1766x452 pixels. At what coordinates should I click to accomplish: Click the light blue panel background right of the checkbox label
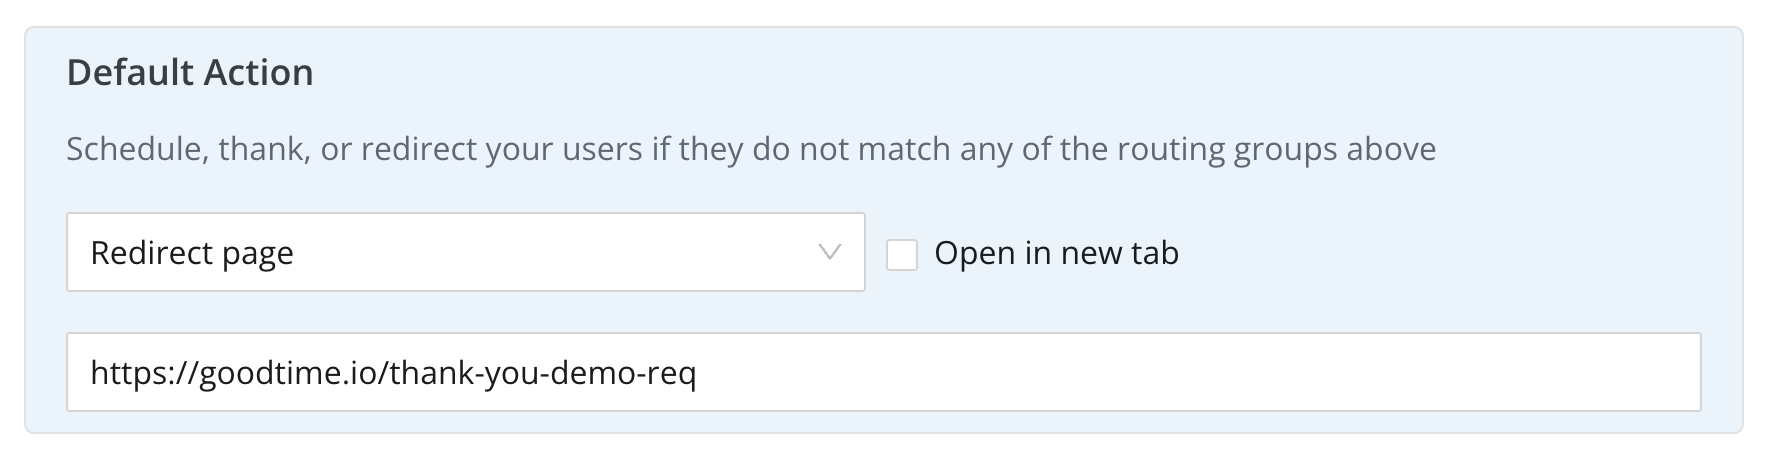(1450, 253)
